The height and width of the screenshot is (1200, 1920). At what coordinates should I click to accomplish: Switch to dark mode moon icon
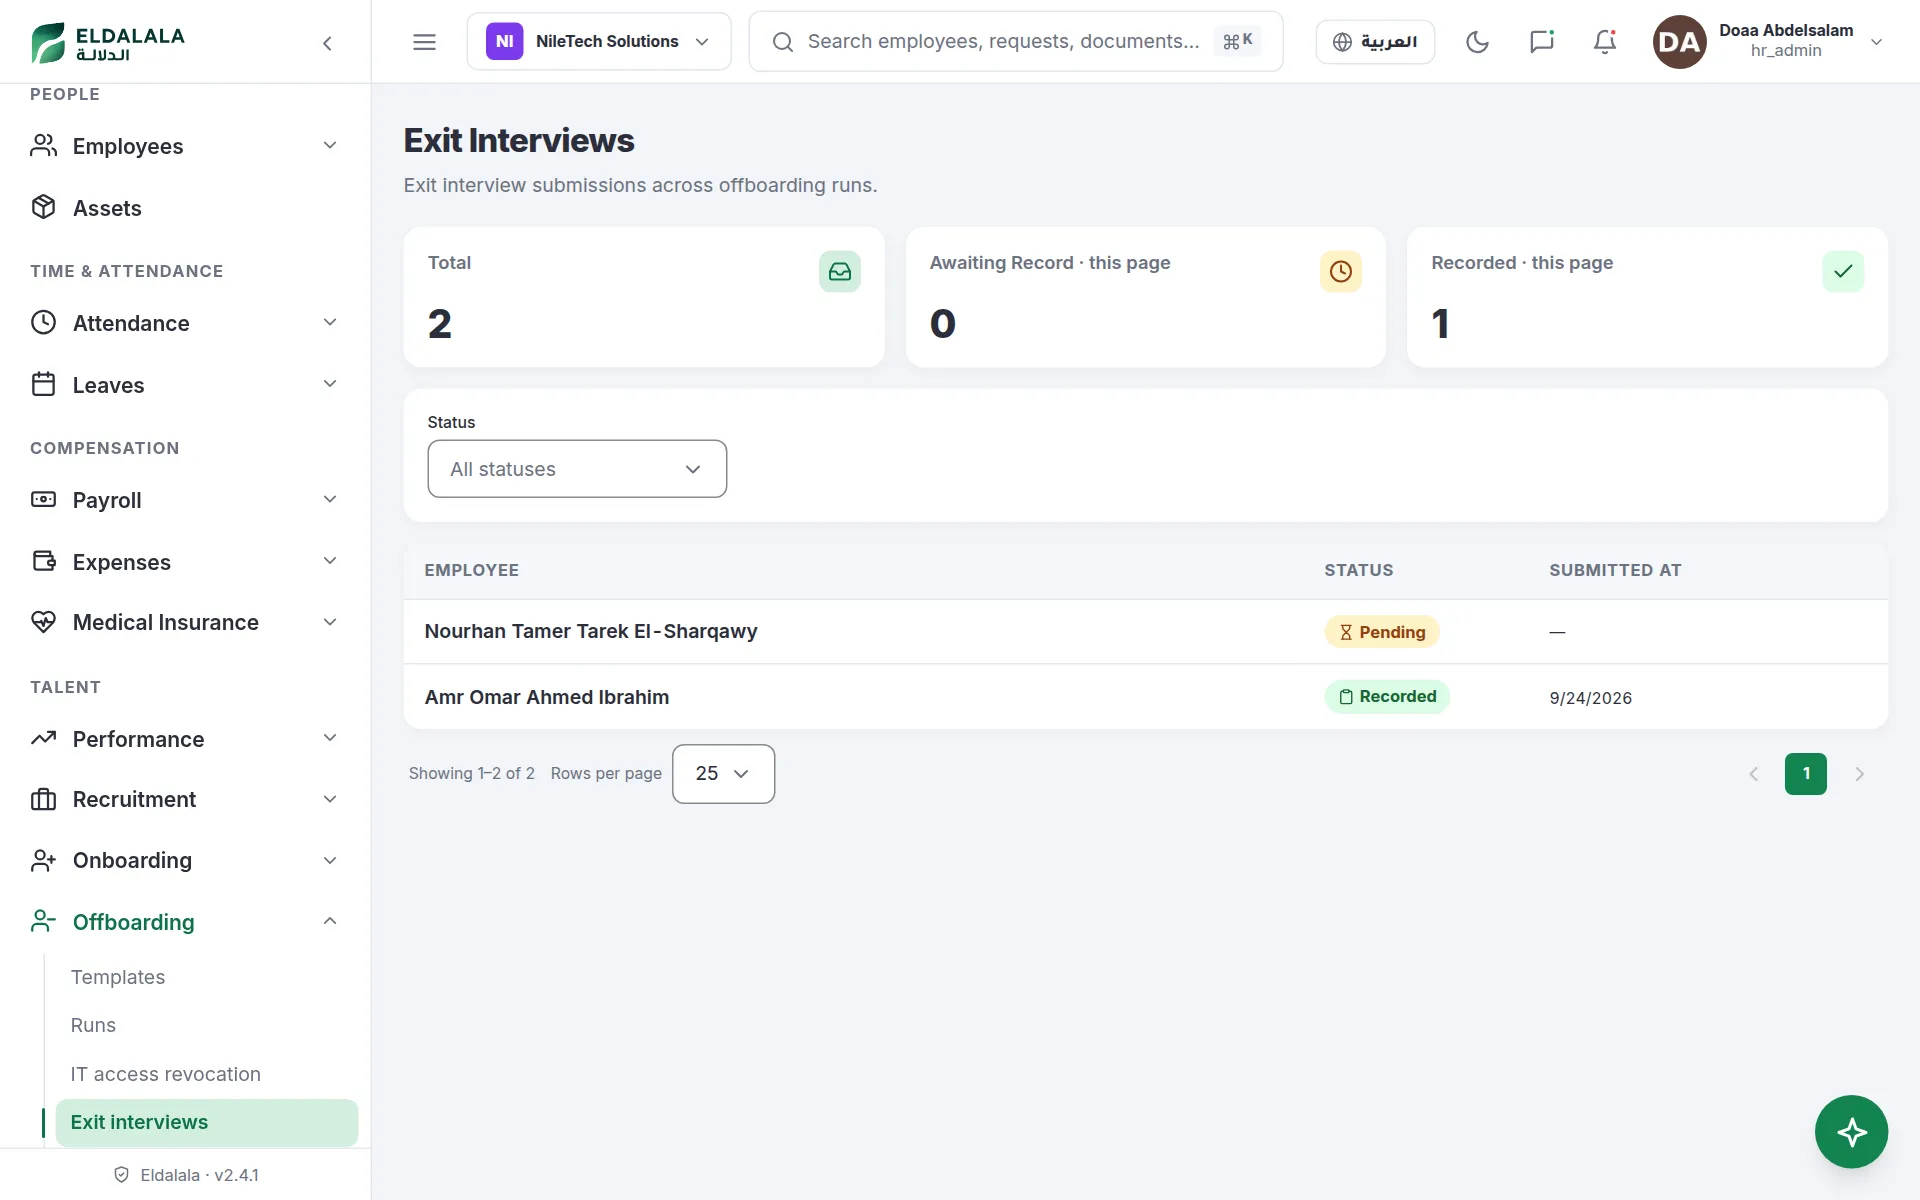tap(1477, 42)
